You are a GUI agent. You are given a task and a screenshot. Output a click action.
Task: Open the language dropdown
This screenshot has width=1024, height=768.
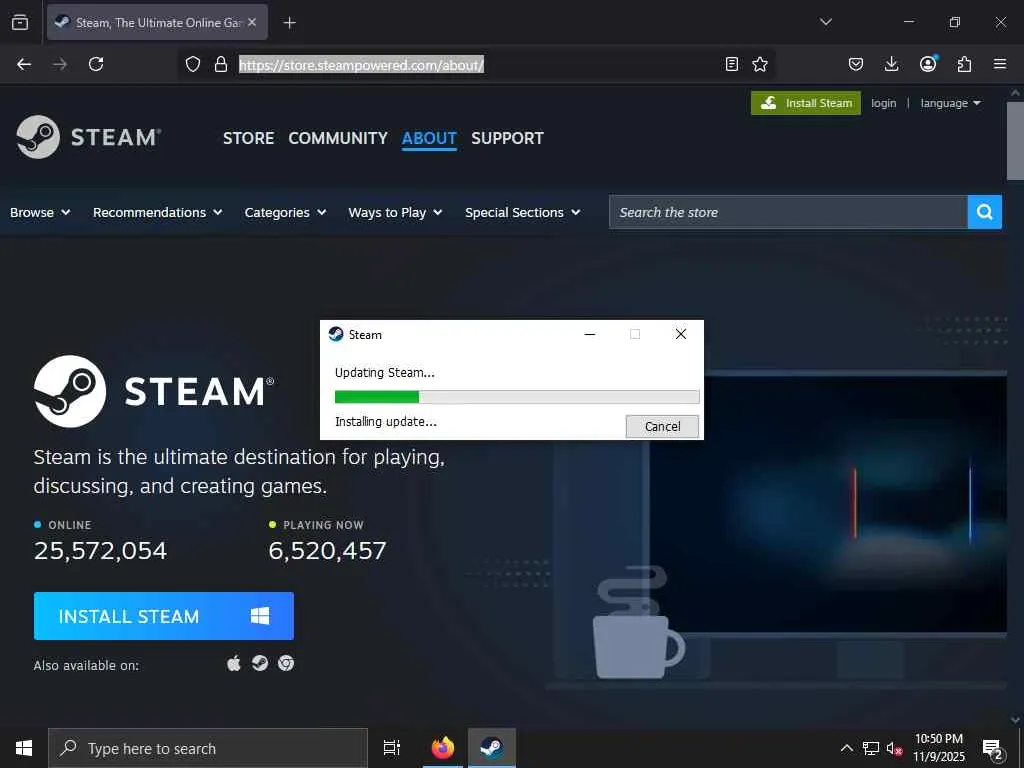(950, 103)
